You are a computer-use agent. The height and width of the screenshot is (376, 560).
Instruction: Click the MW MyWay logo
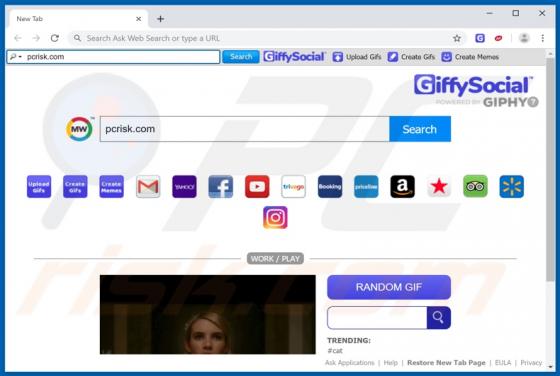[79, 129]
